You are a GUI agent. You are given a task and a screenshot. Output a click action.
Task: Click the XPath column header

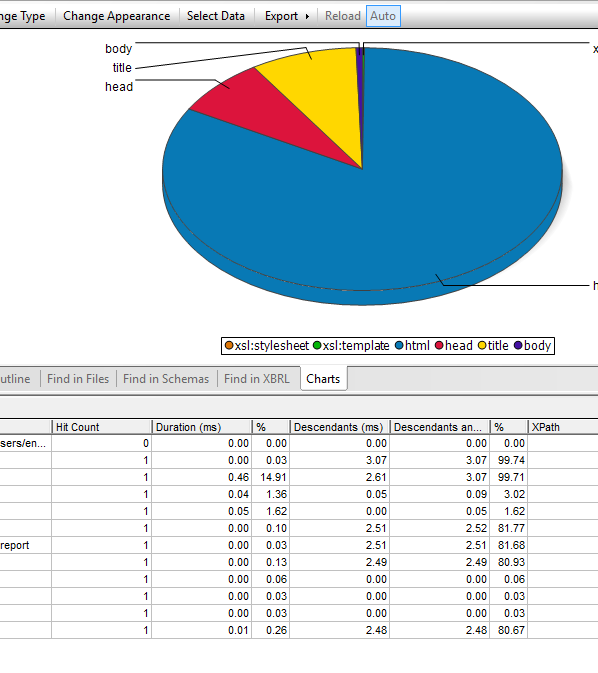pos(563,427)
